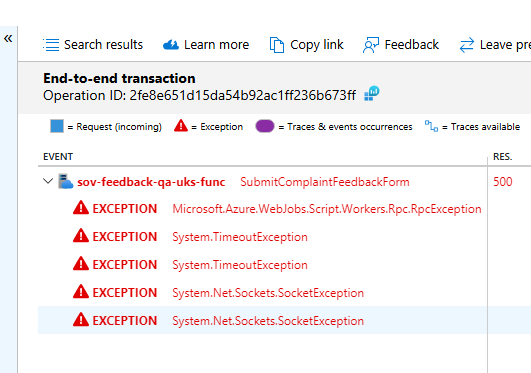Click warning icon on RpcException row
The height and width of the screenshot is (373, 531).
(81, 208)
